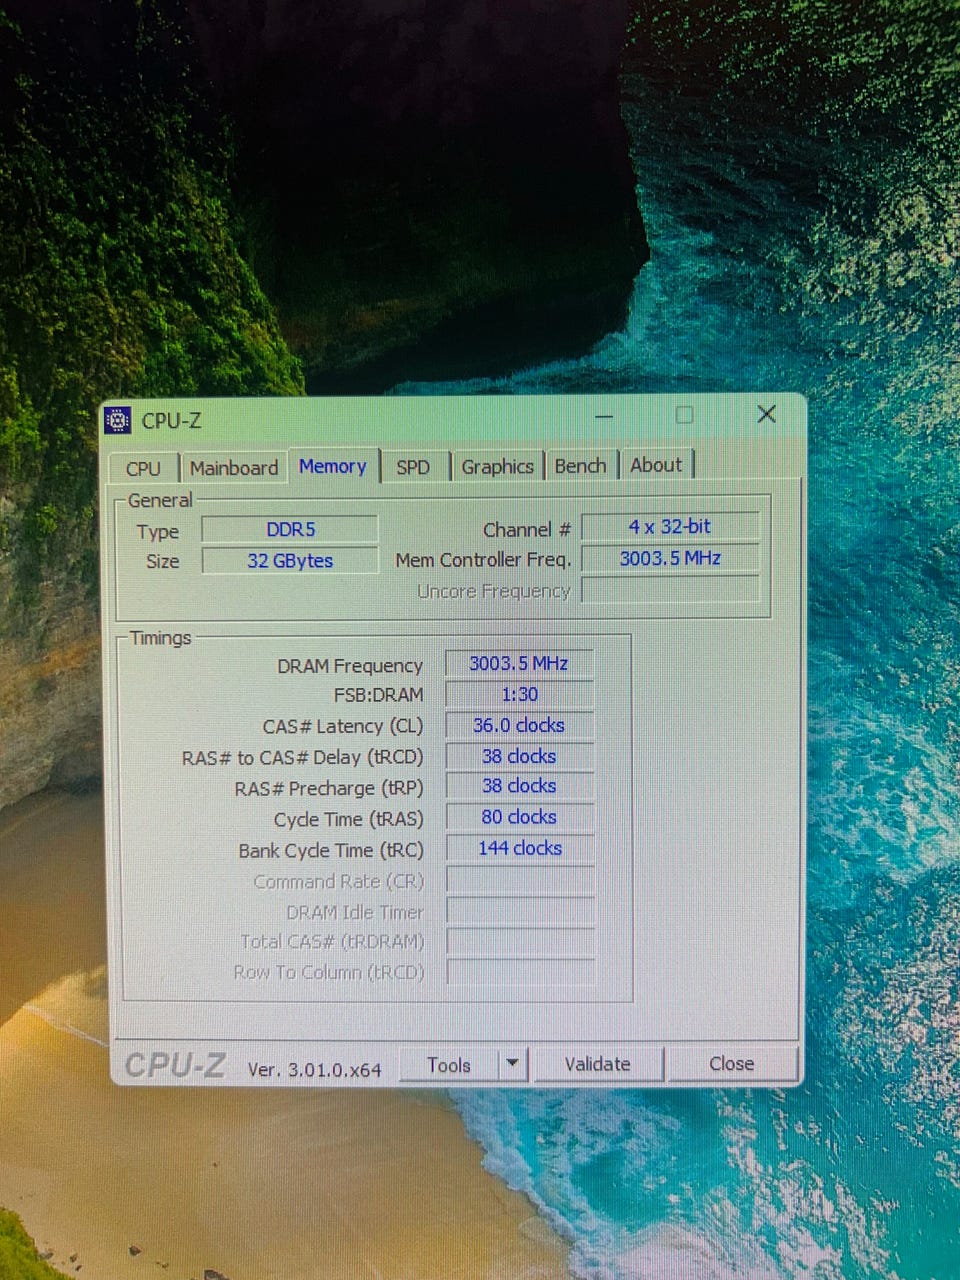960x1280 pixels.
Task: Select the Memory tab
Action: [333, 466]
